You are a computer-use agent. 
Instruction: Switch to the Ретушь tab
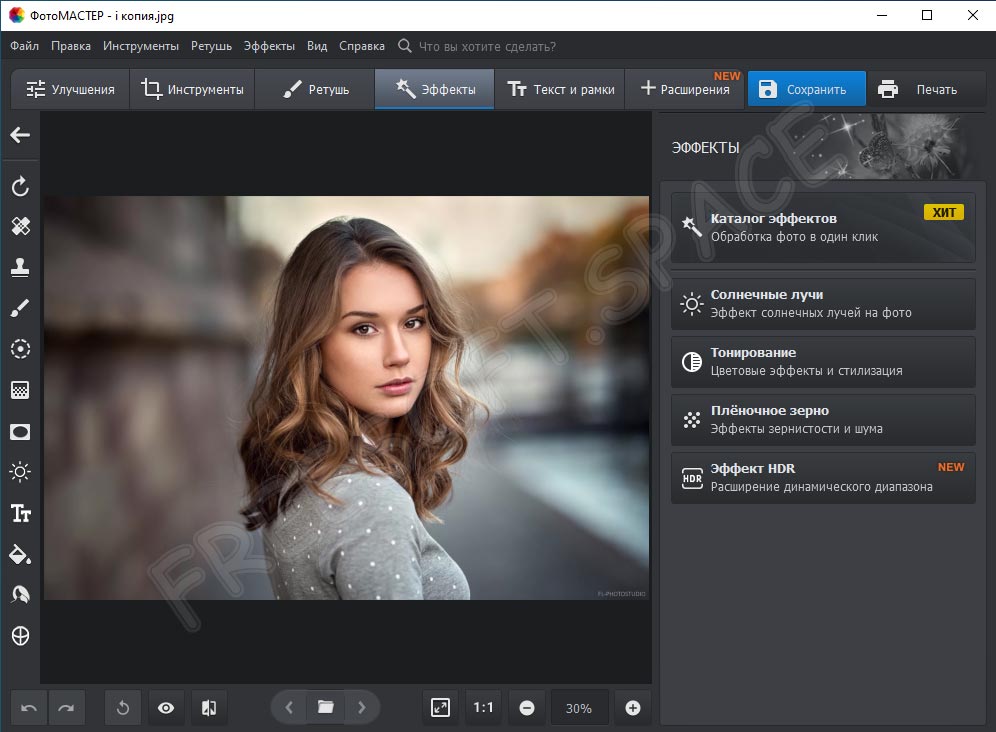(x=315, y=89)
